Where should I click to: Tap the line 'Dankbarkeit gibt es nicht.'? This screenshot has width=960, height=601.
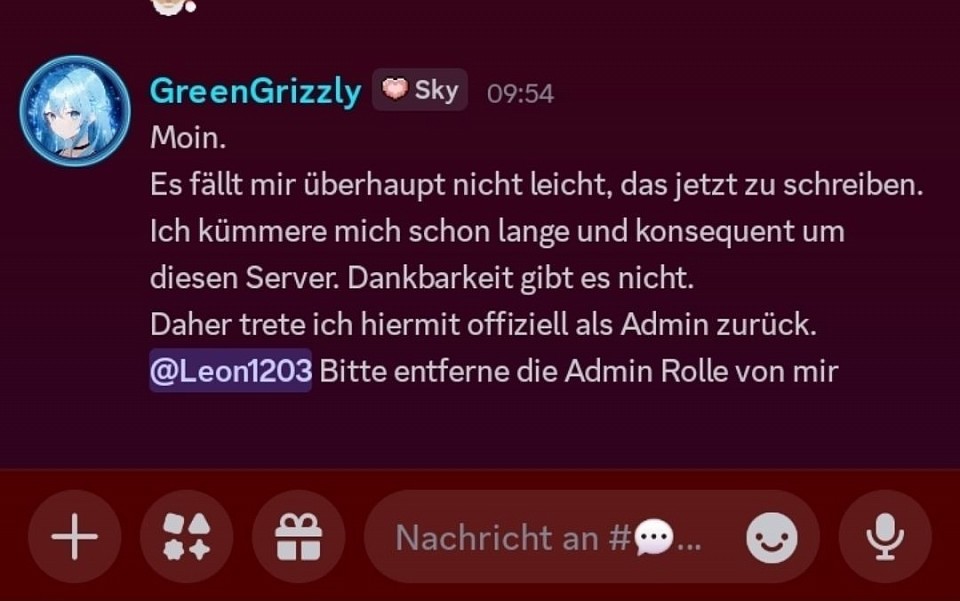[x=520, y=278]
